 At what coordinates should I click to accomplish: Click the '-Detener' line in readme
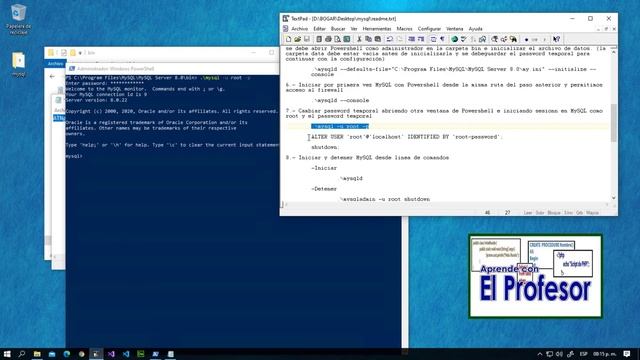324,189
